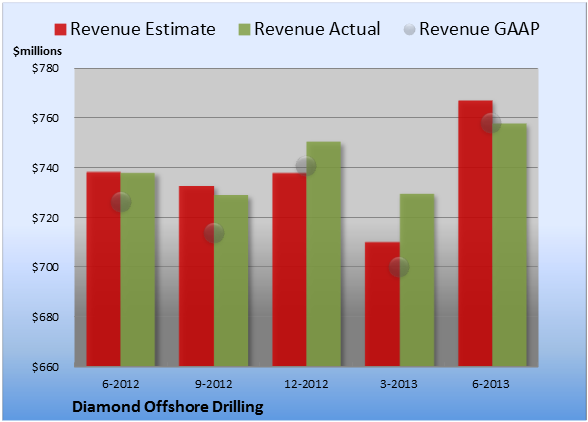Click the 9-2012 x-axis label
588x422 pixels.
point(214,384)
